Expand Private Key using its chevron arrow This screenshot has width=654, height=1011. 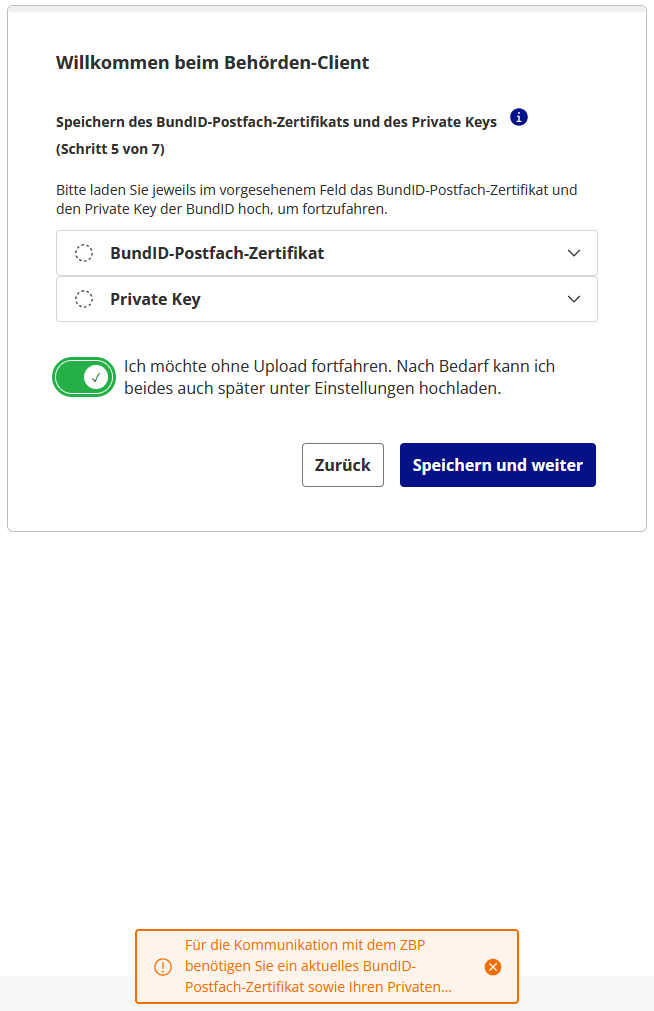pos(574,299)
